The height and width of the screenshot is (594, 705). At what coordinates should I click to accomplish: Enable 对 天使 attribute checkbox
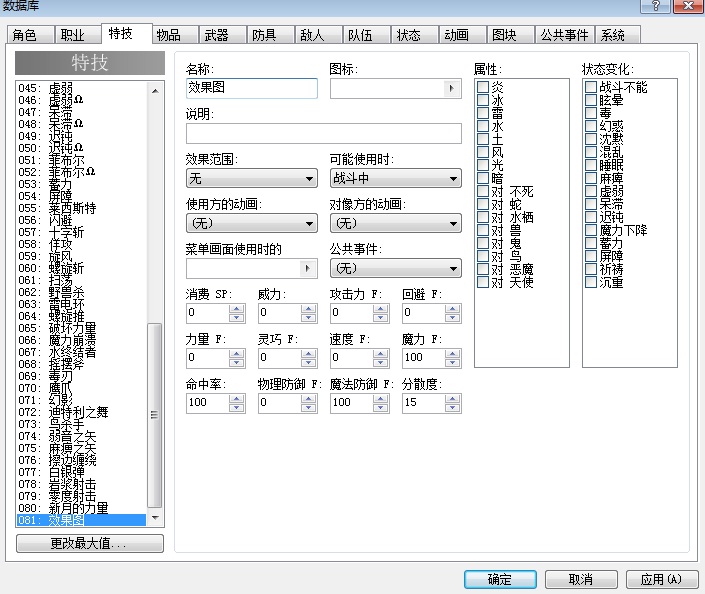pyautogui.click(x=483, y=282)
